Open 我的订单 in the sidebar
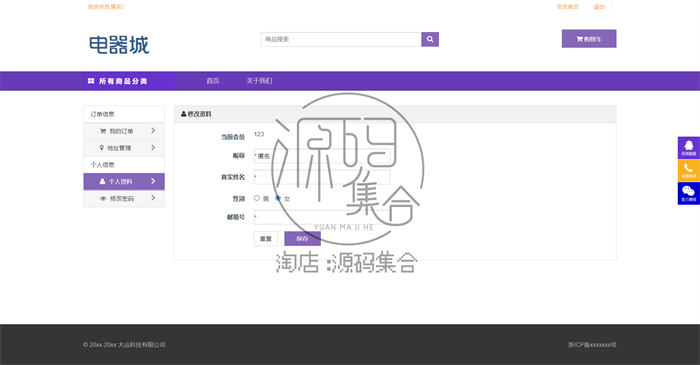The image size is (700, 365). pyautogui.click(x=124, y=131)
